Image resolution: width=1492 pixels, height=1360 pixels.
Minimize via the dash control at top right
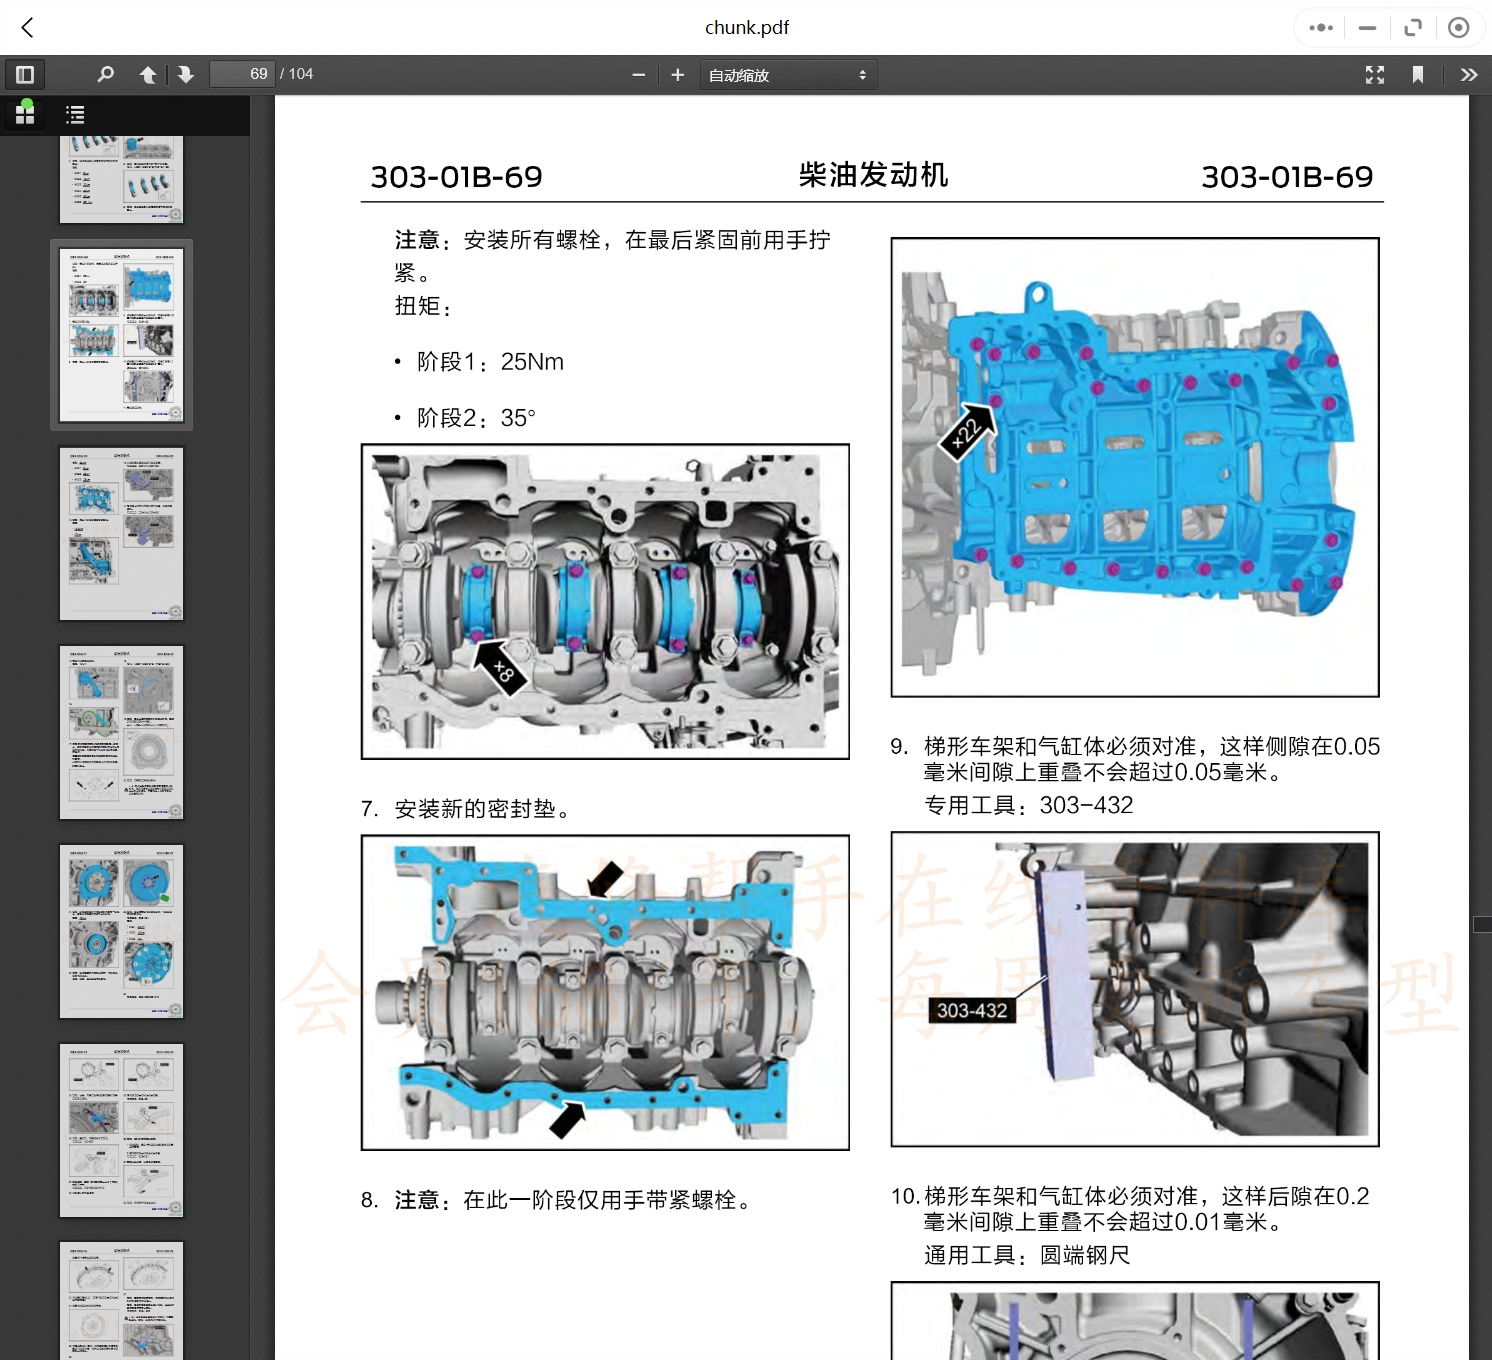1366,27
